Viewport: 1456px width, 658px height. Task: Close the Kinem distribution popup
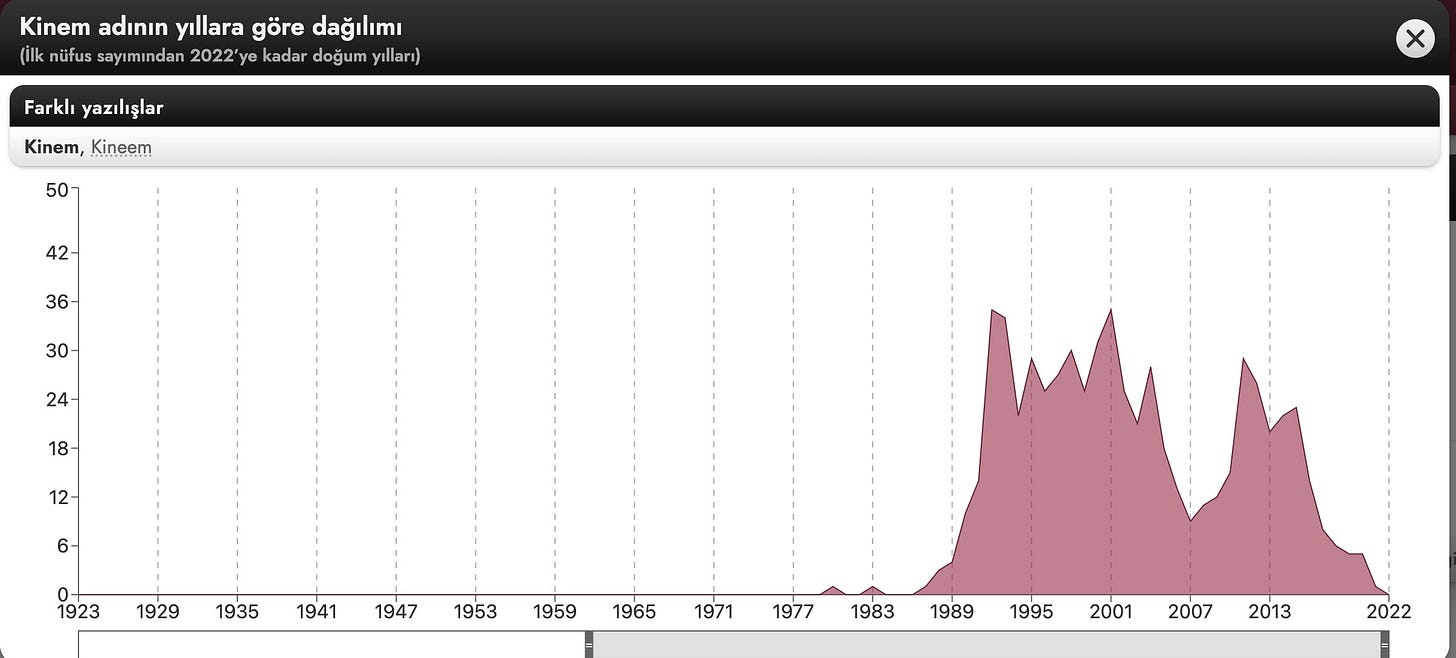[x=1415, y=39]
